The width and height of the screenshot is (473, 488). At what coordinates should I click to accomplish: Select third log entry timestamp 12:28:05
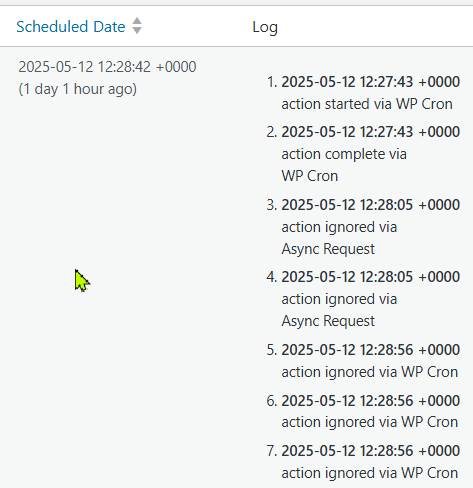(x=371, y=205)
